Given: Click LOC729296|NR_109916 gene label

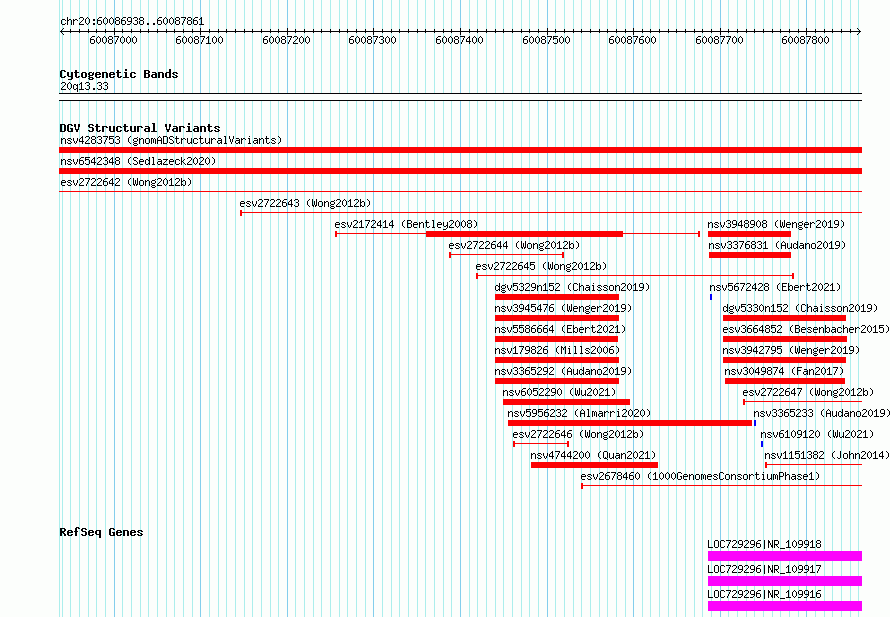Looking at the screenshot, I should pos(765,594).
